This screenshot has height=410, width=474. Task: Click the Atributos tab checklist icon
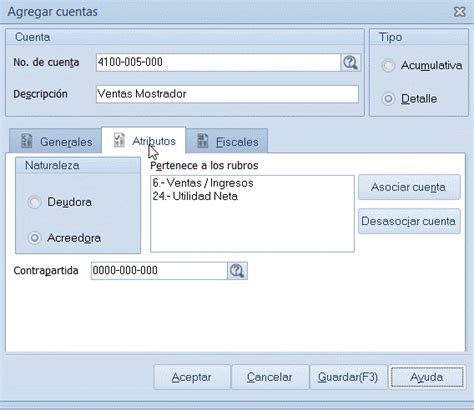119,140
